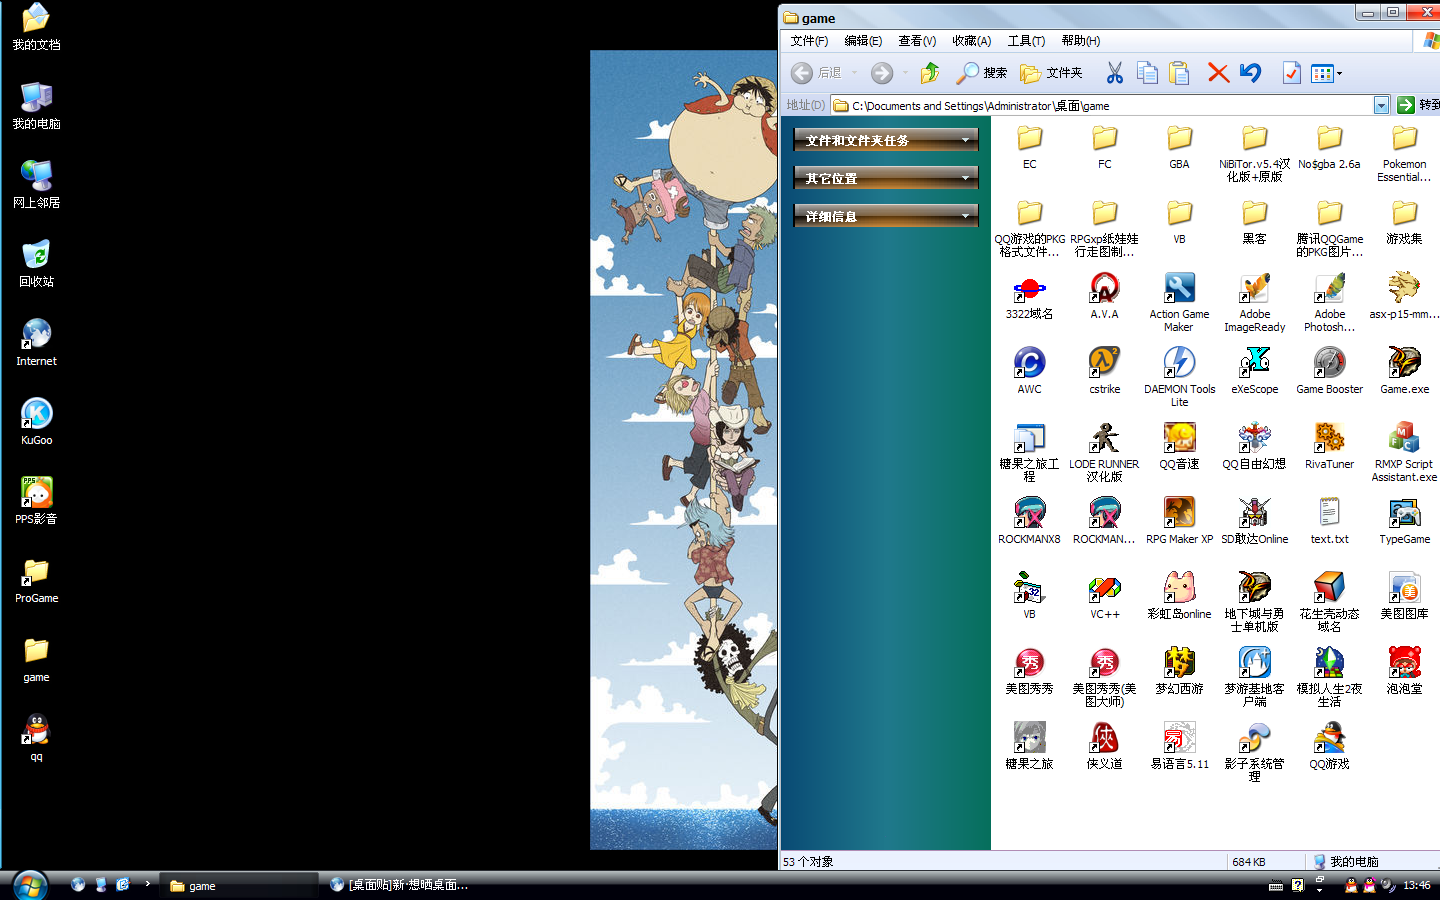Expand the 详细信息 panel

pyautogui.click(x=886, y=216)
